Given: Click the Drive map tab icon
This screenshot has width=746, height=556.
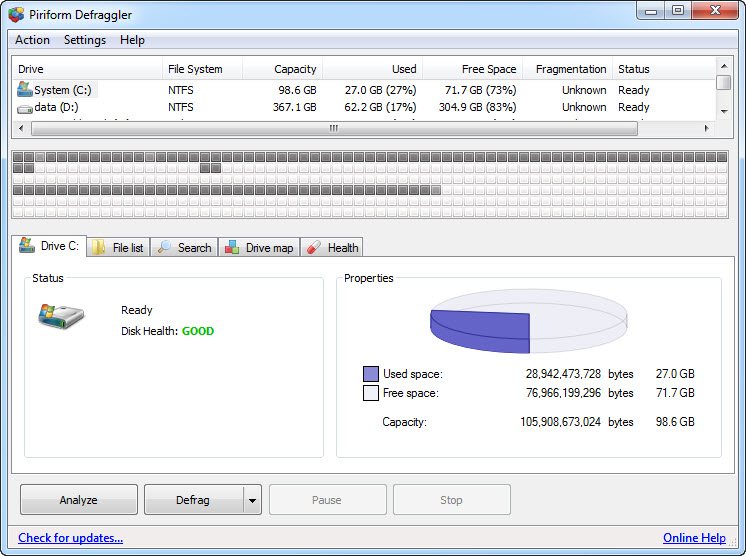Looking at the screenshot, I should 232,247.
